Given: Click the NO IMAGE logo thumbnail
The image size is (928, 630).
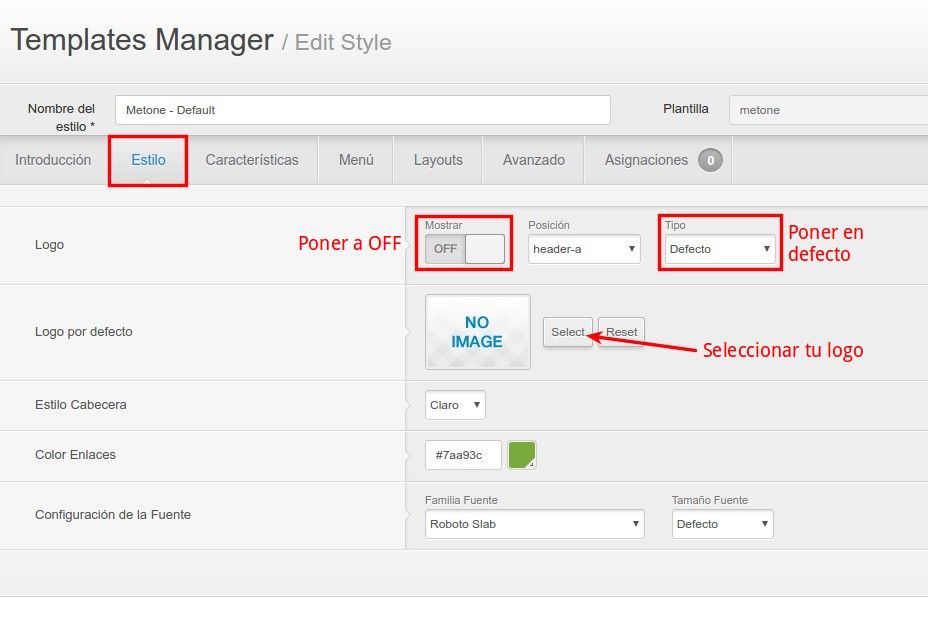Looking at the screenshot, I should click(x=478, y=332).
